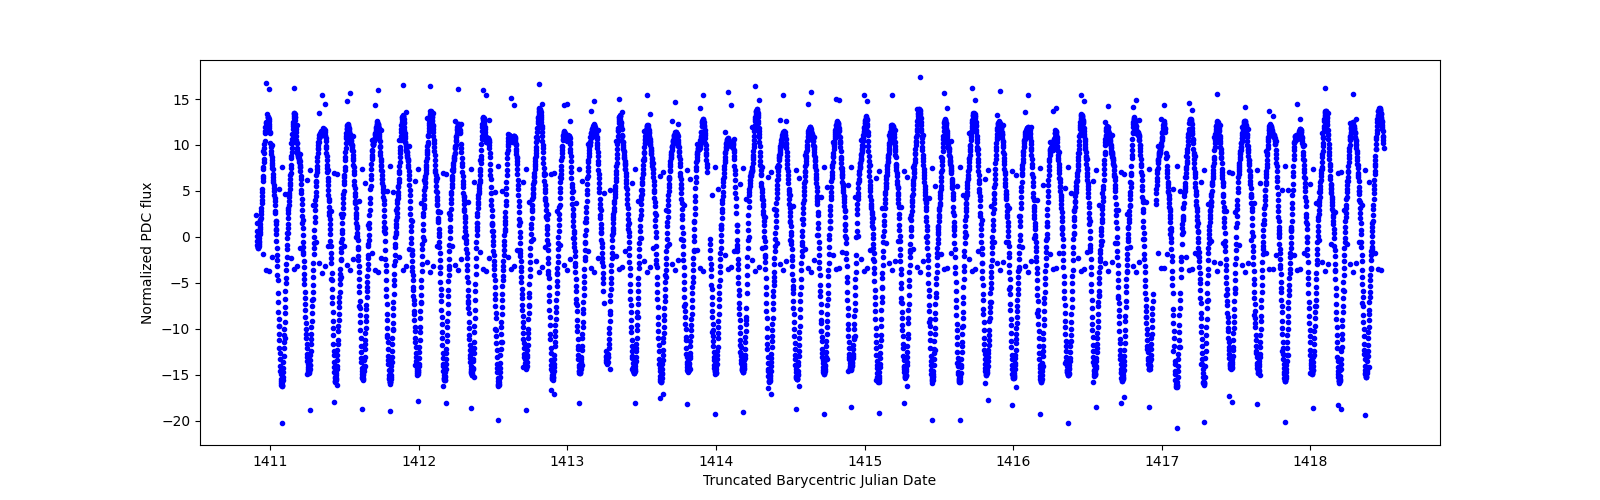Viewport: 1600px width, 500px height.
Task: Click the x-axis tick label 1412
Action: pos(419,462)
